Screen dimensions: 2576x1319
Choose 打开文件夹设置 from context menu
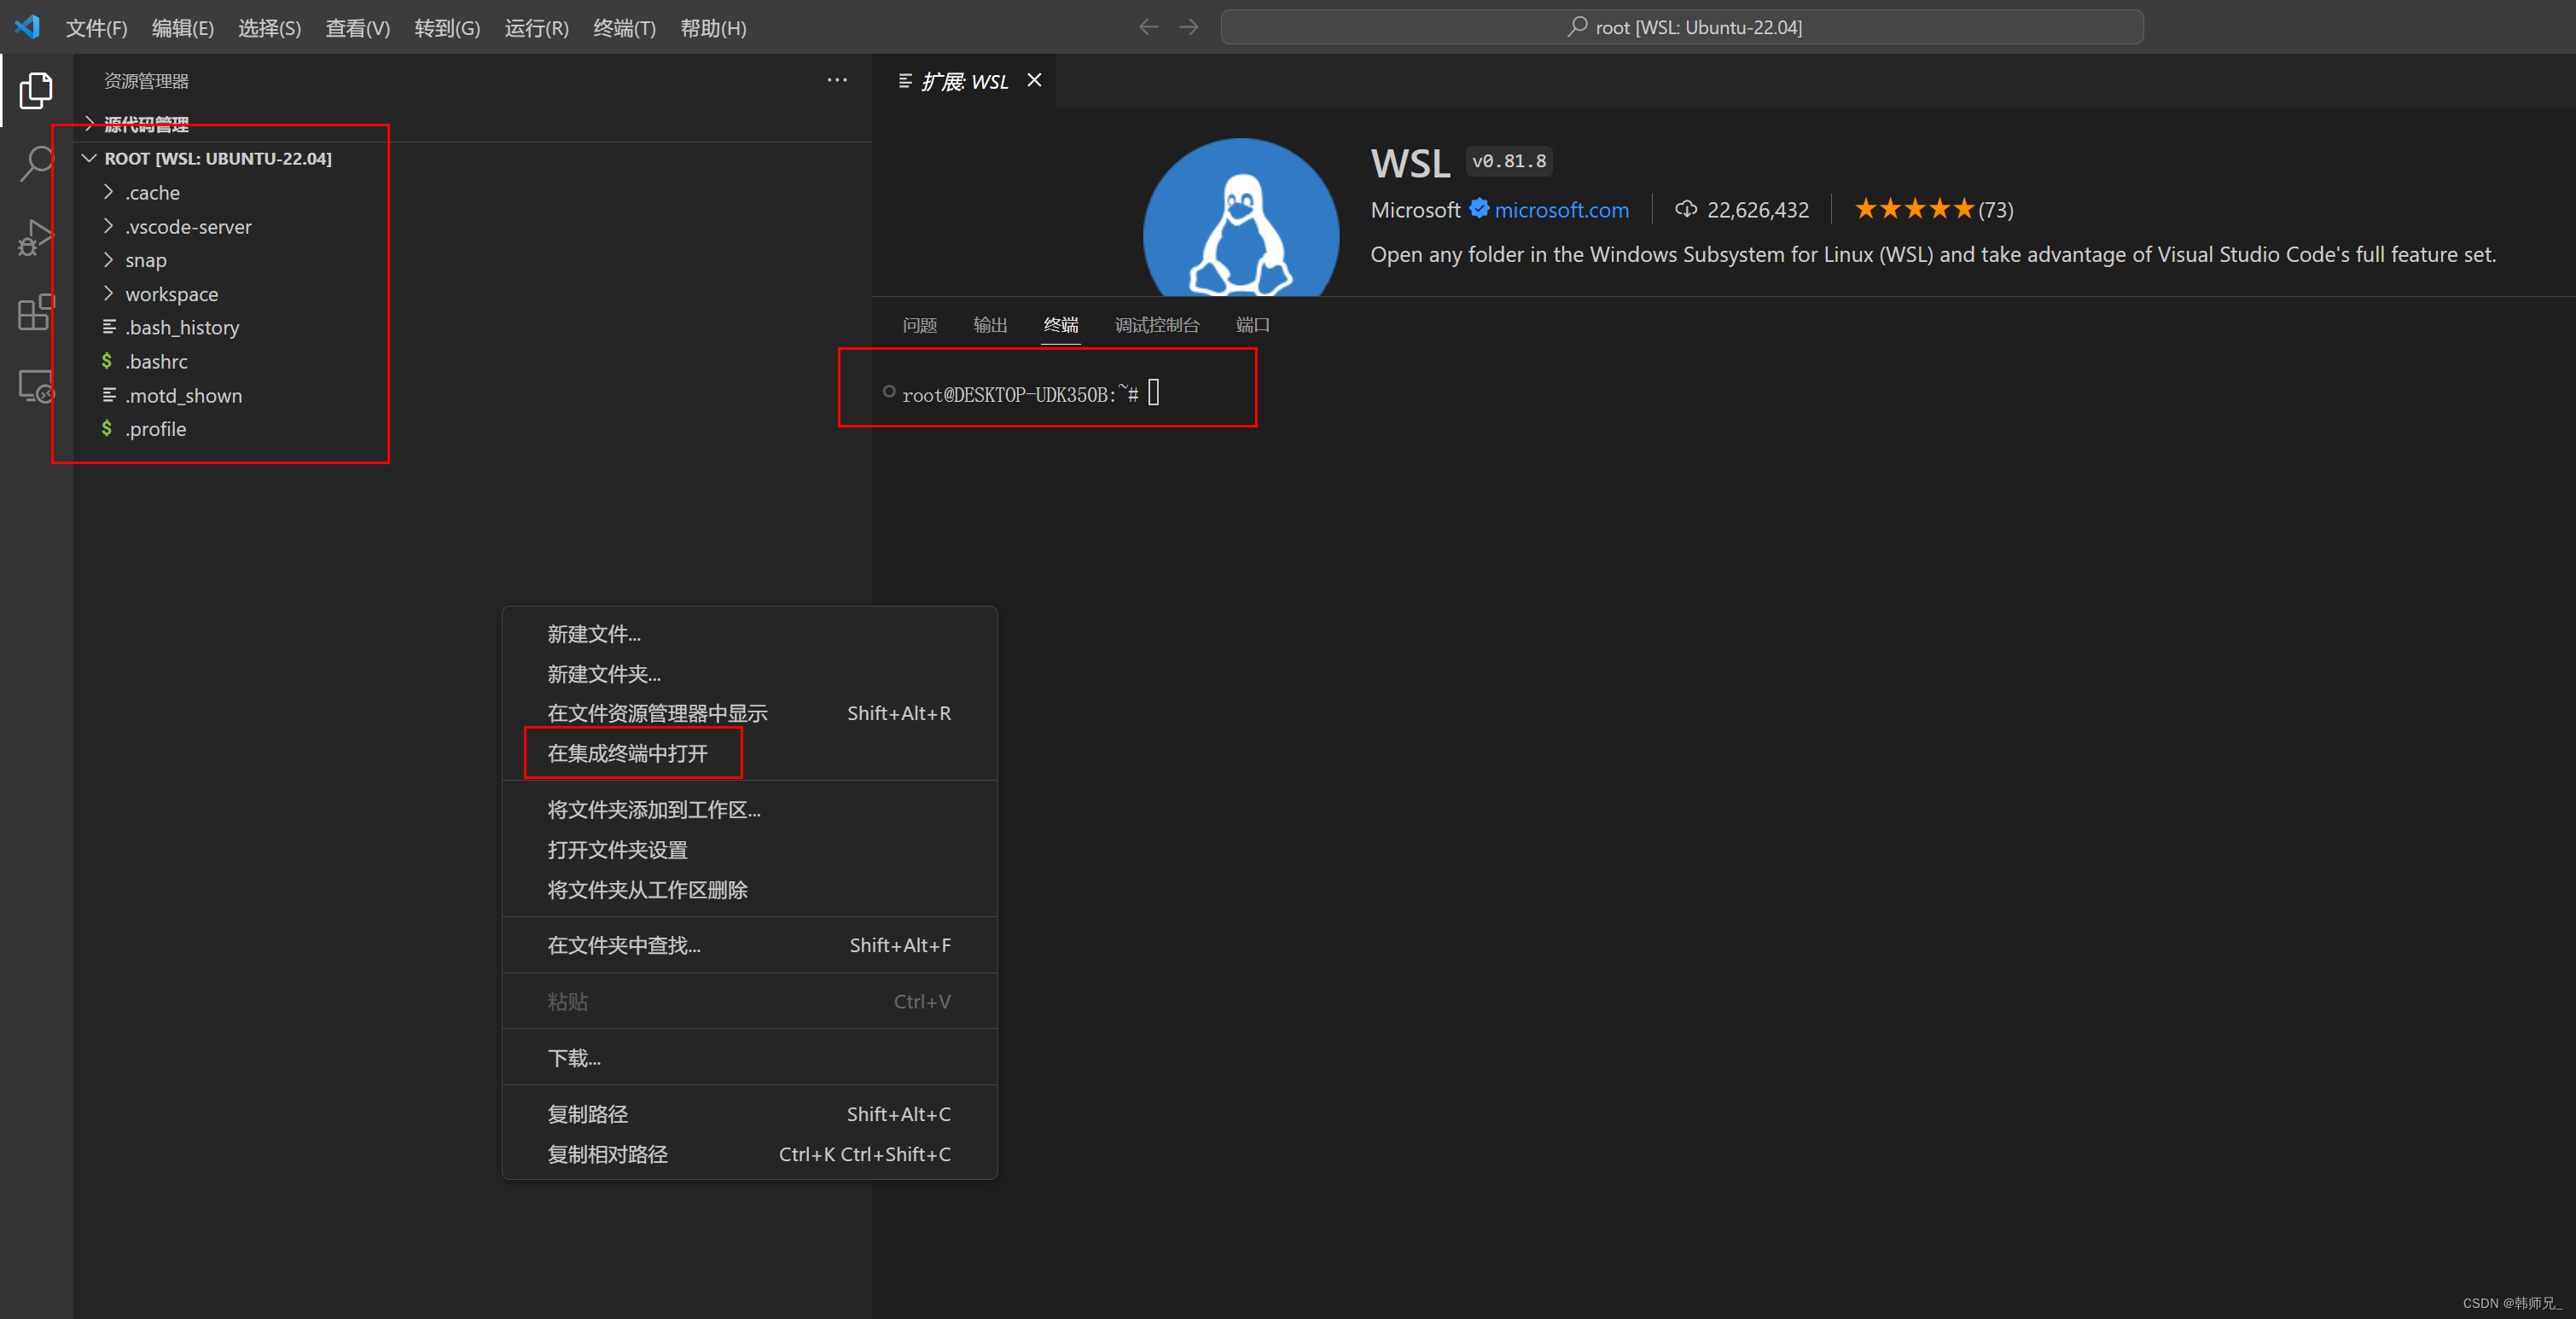coord(750,849)
